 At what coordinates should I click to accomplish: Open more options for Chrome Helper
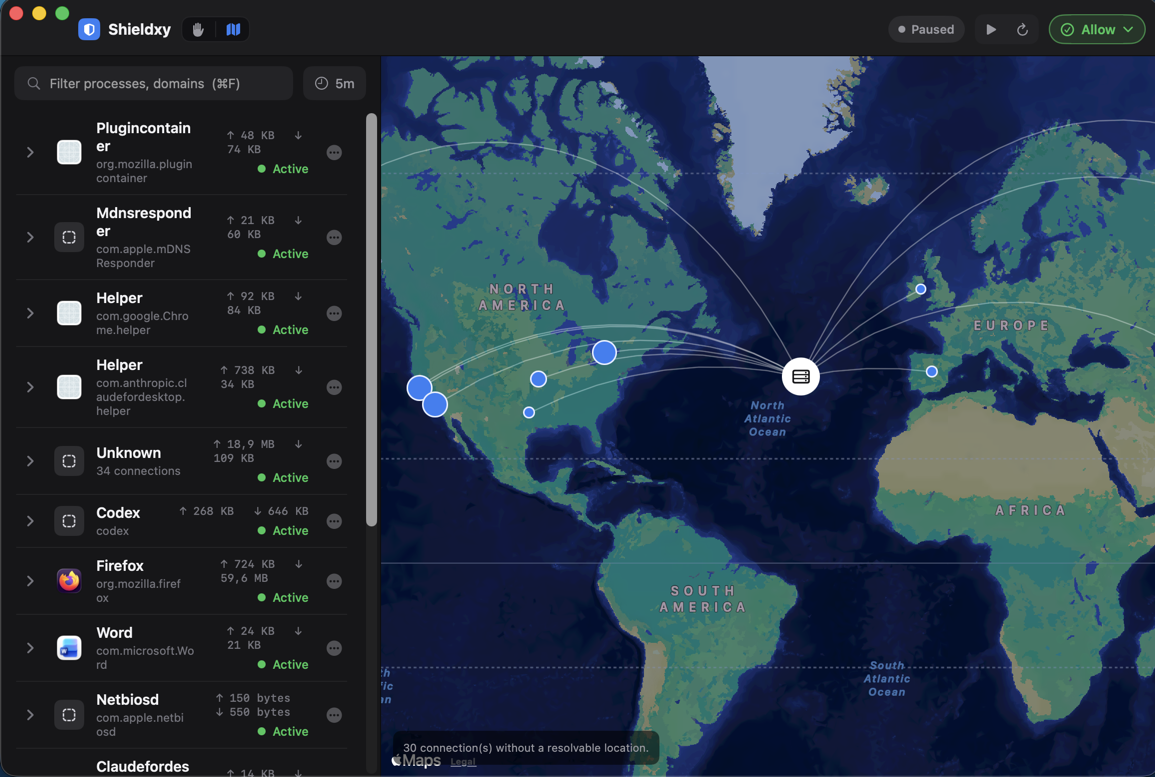(334, 313)
